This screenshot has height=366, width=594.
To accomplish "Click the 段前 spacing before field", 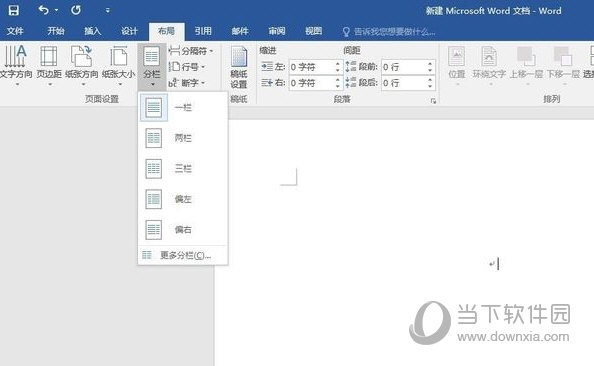I will [x=404, y=67].
